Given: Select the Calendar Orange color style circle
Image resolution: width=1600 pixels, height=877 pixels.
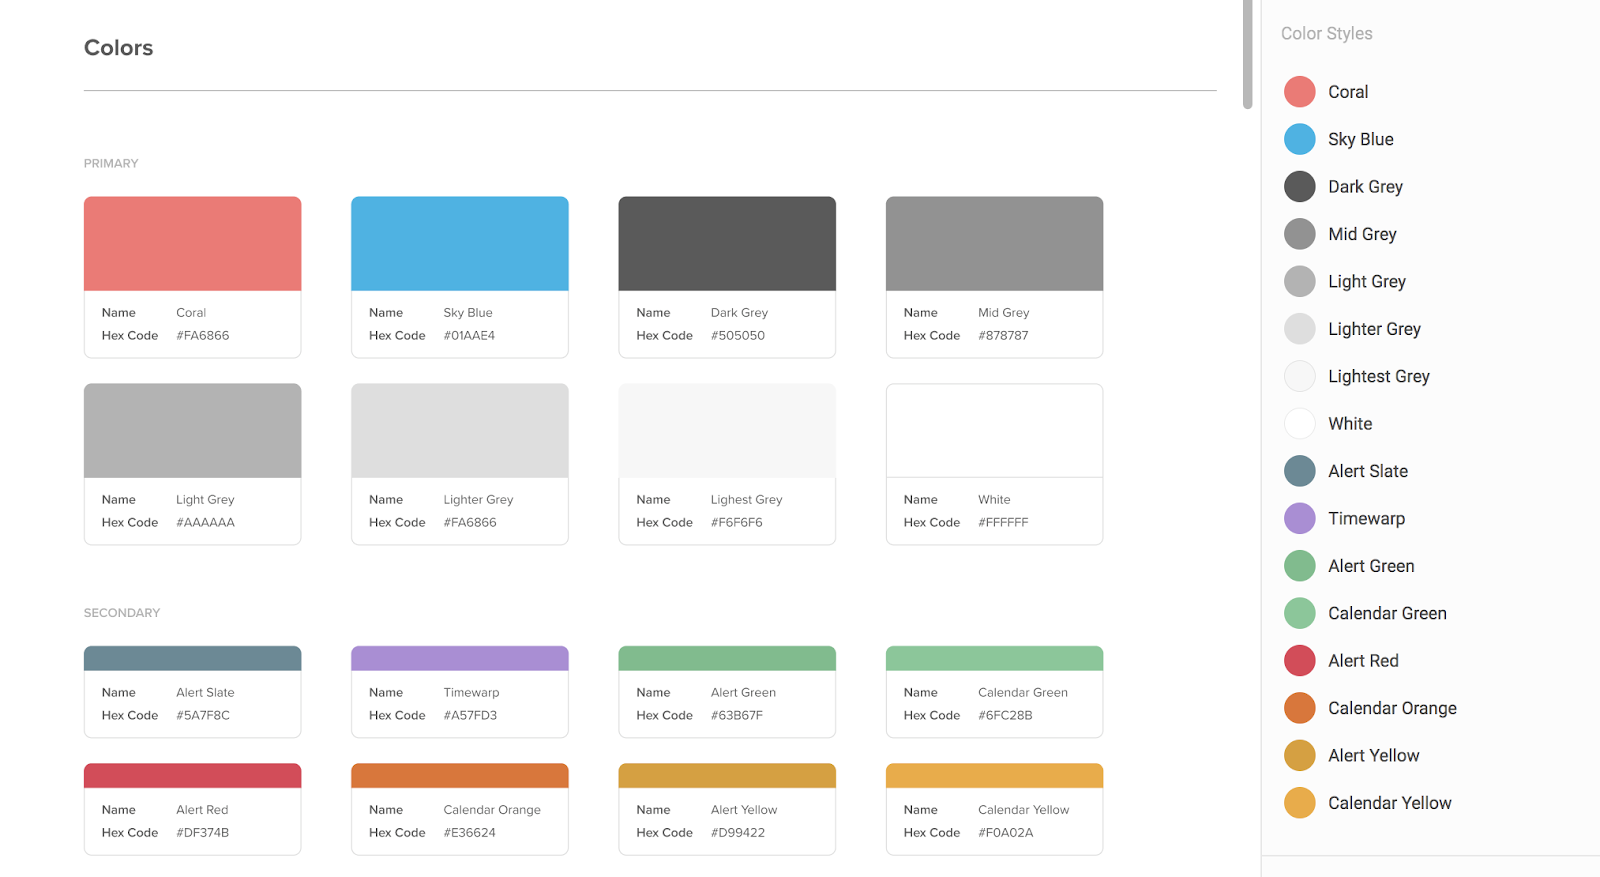Looking at the screenshot, I should tap(1299, 708).
